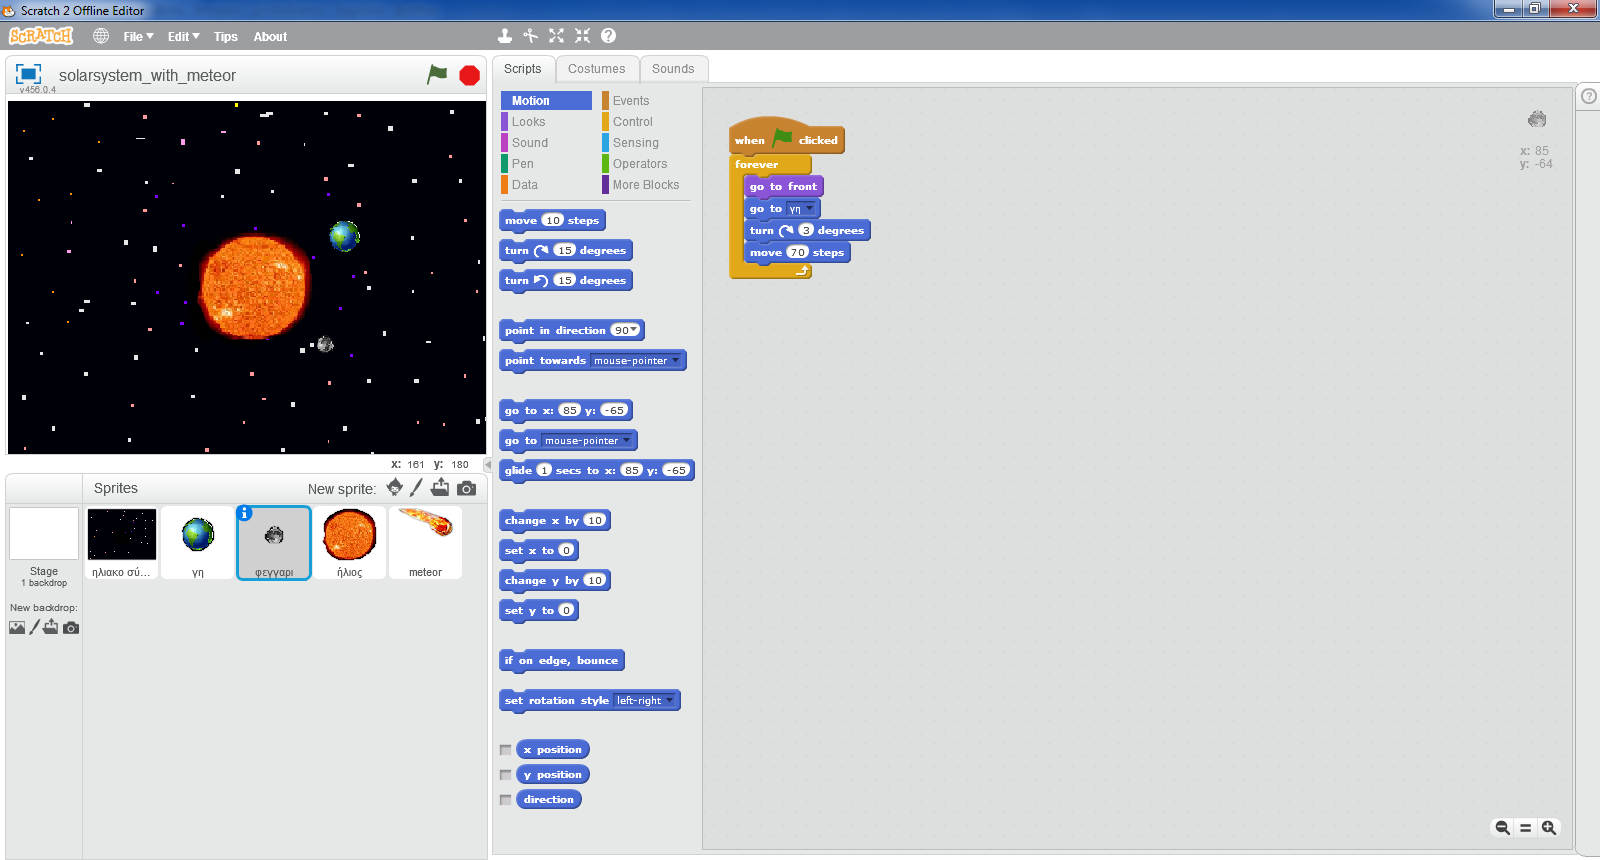The height and width of the screenshot is (860, 1600).
Task: Select the Grow sprite tool
Action: pyautogui.click(x=557, y=36)
